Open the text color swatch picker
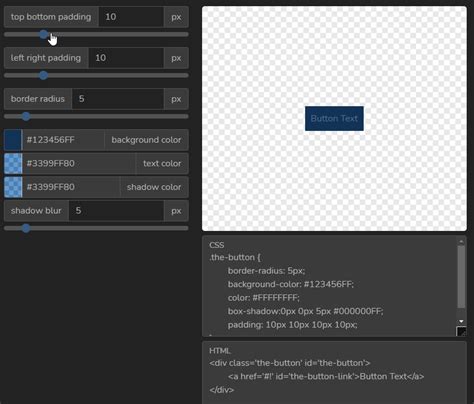Image resolution: width=474 pixels, height=404 pixels. (x=13, y=164)
